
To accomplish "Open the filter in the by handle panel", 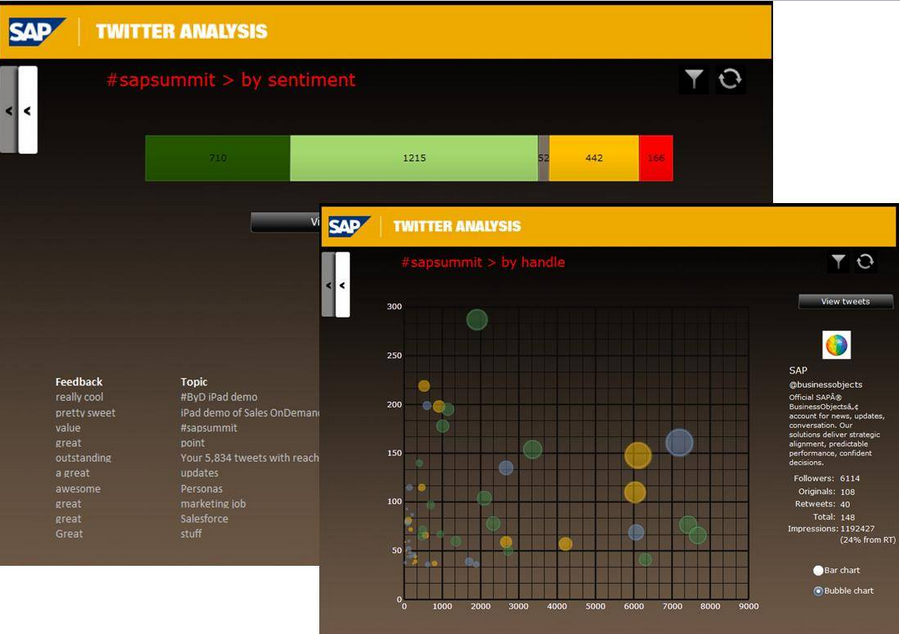I will (838, 262).
